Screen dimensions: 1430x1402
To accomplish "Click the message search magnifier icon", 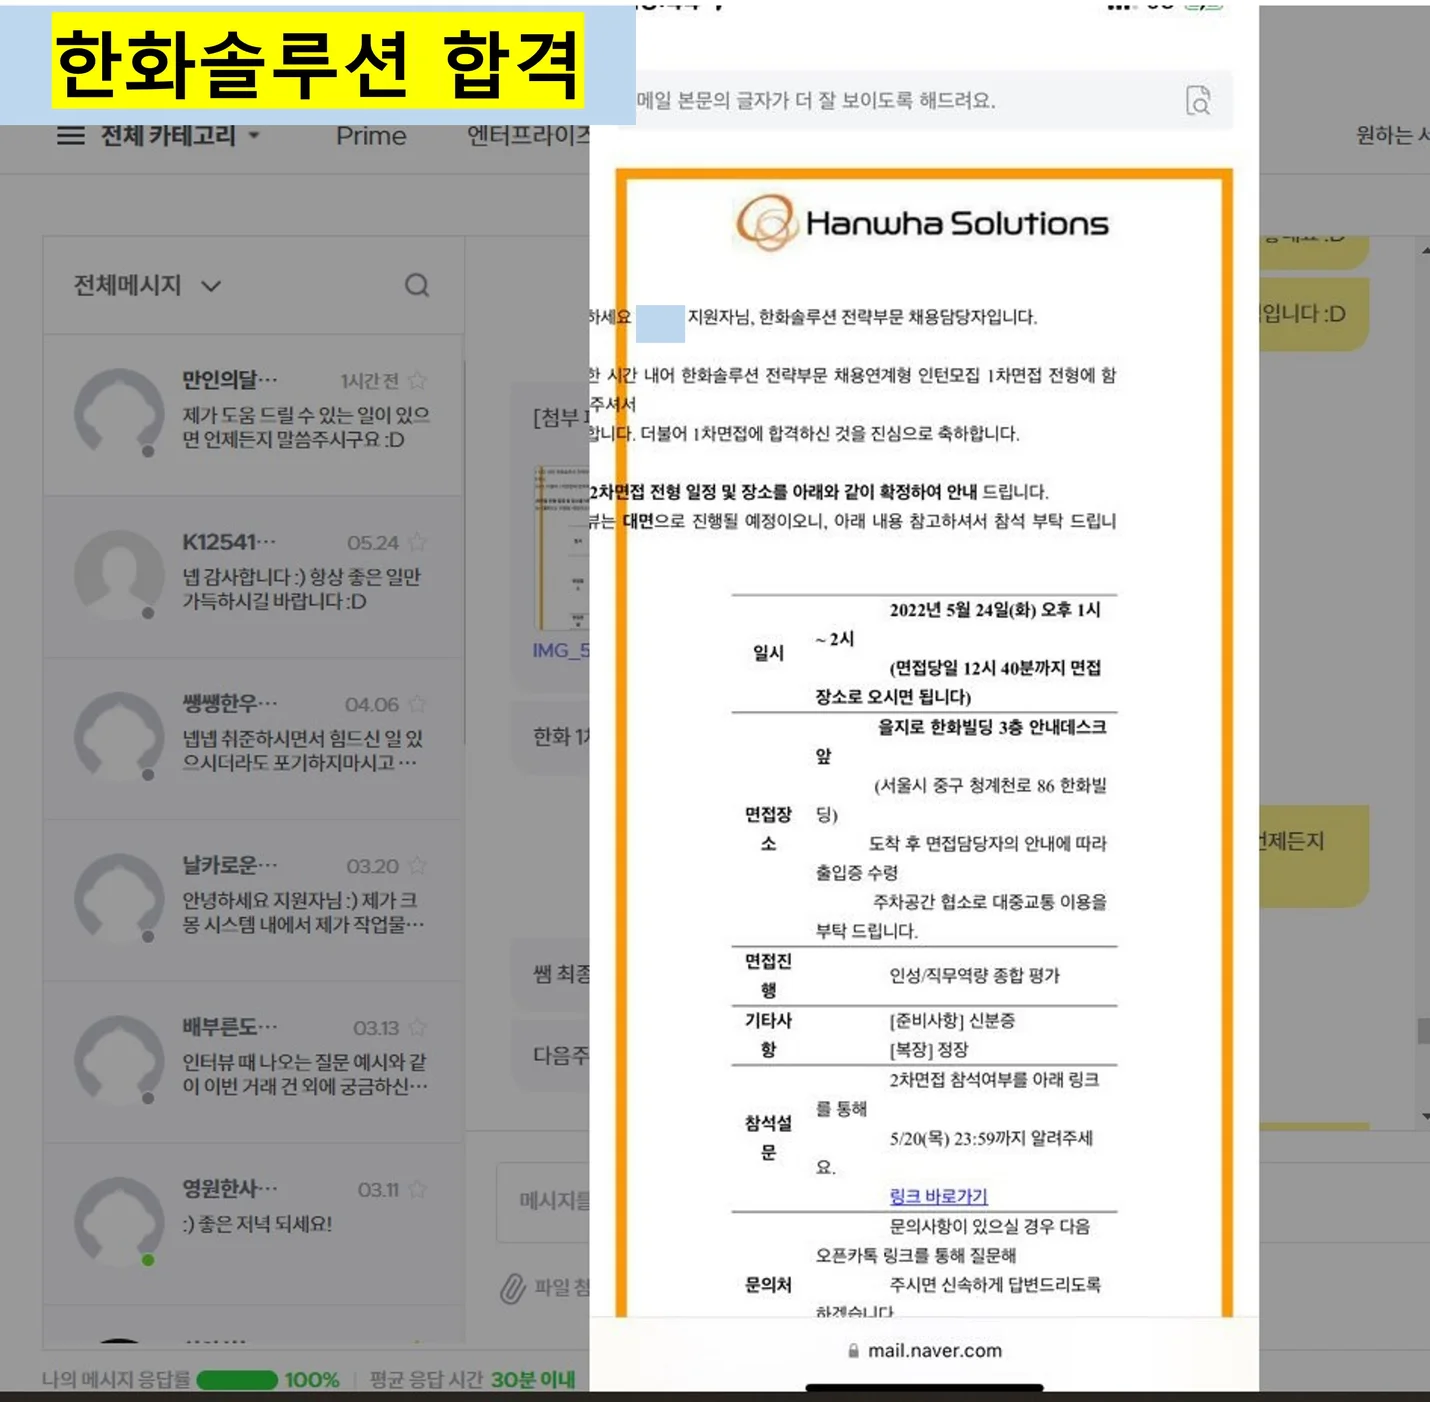I will point(417,286).
